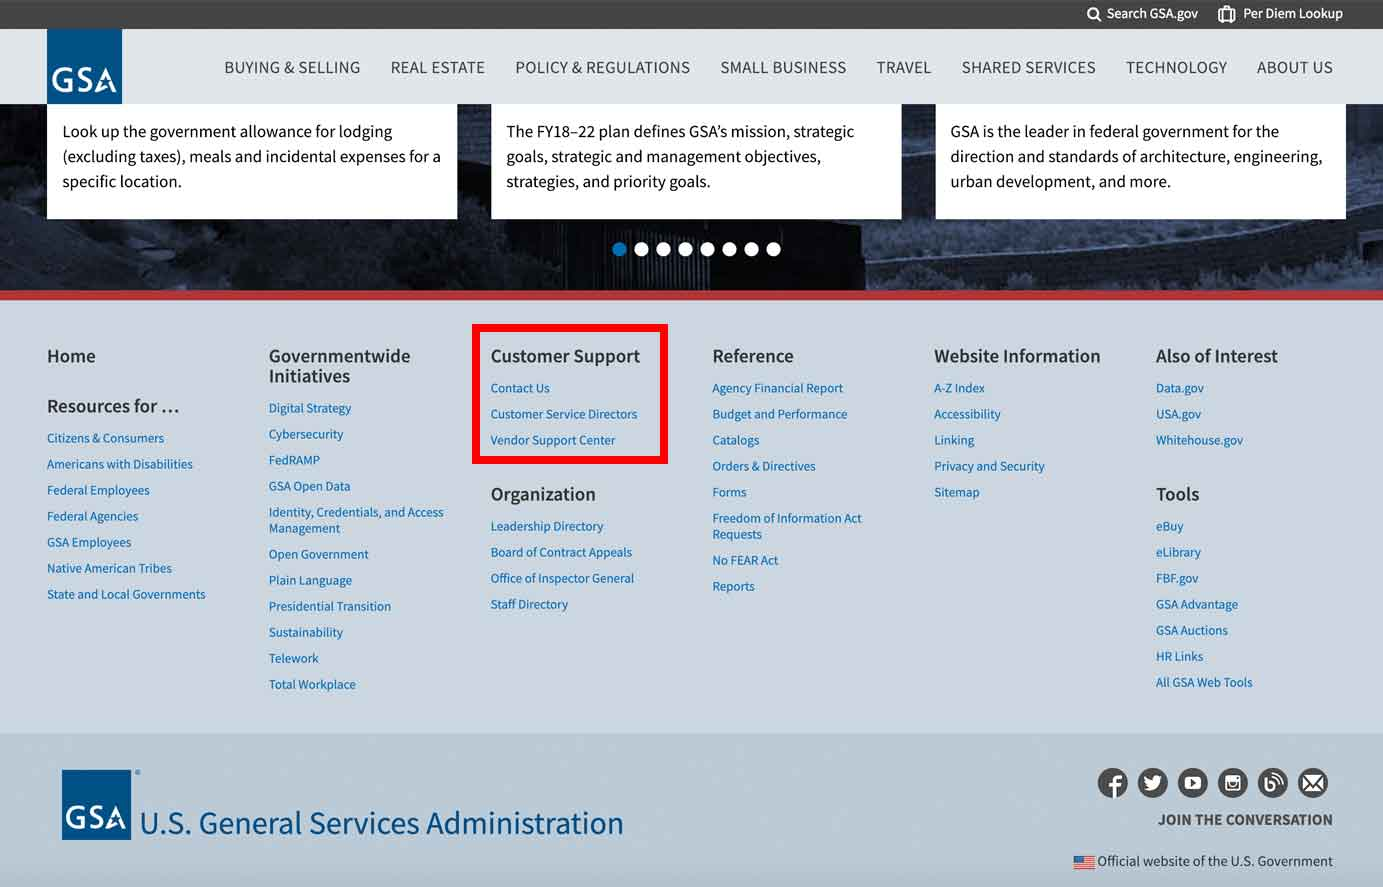1383x887 pixels.
Task: Open the About Us menu item
Action: point(1294,68)
